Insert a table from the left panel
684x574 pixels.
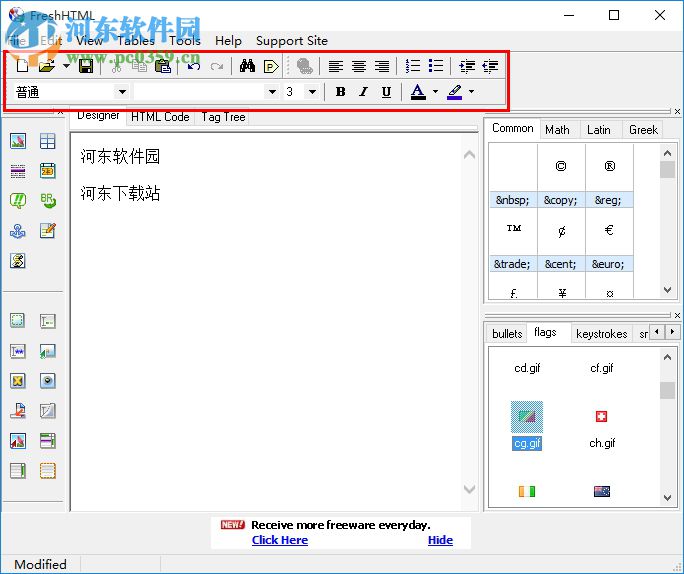pyautogui.click(x=47, y=141)
